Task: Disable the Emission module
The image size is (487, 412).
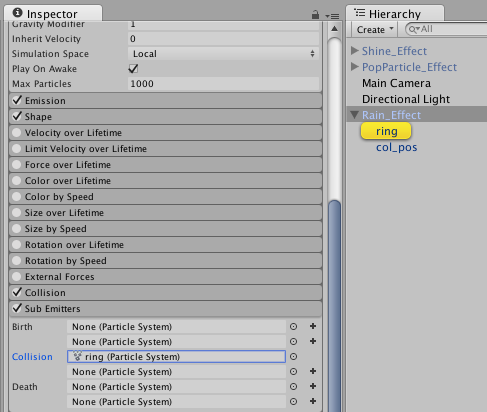Action: coord(17,100)
